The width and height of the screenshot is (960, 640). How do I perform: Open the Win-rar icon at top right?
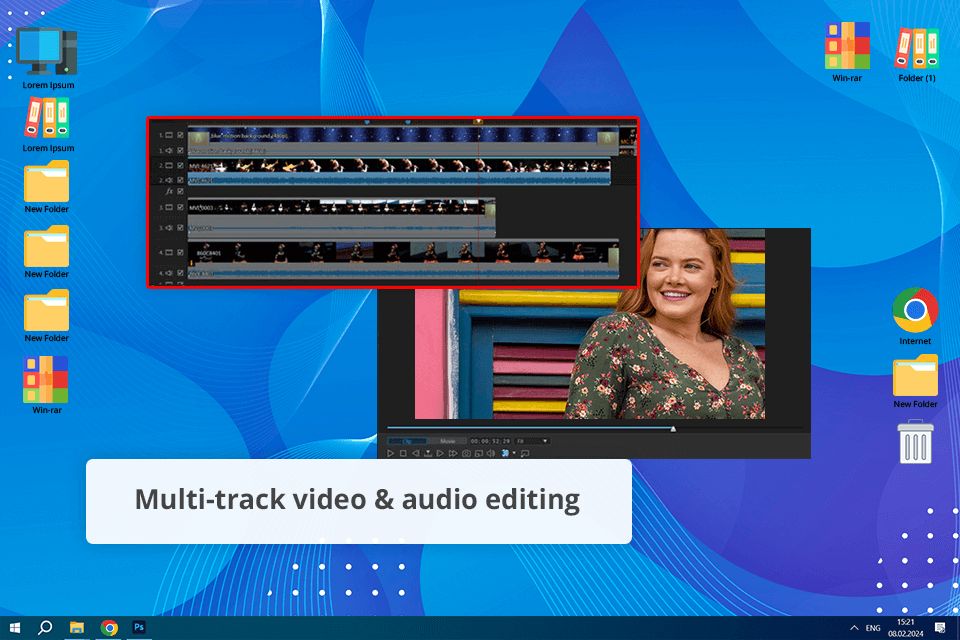pyautogui.click(x=847, y=52)
